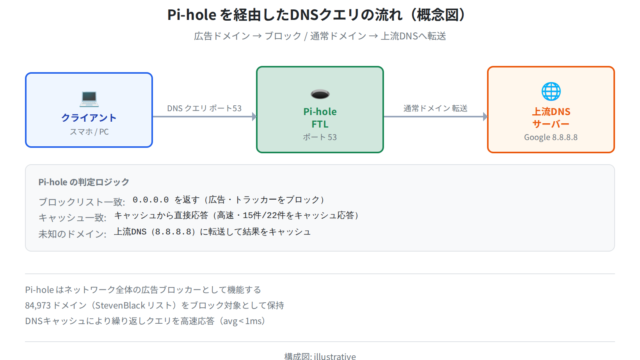Viewport: 640px width, 360px height.
Task: Click the 84,973 ドメイン StevenBlack リスト line
Action: click(x=154, y=305)
